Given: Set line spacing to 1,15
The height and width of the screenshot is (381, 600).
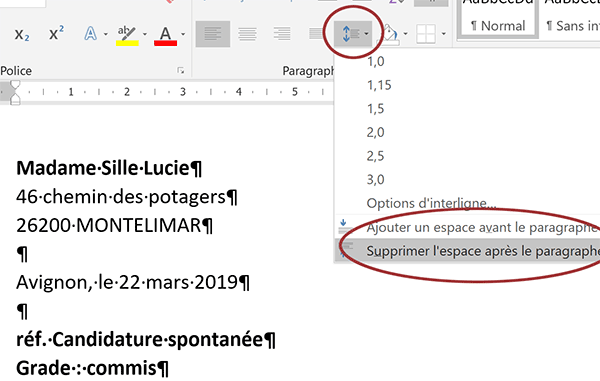Looking at the screenshot, I should (x=379, y=85).
